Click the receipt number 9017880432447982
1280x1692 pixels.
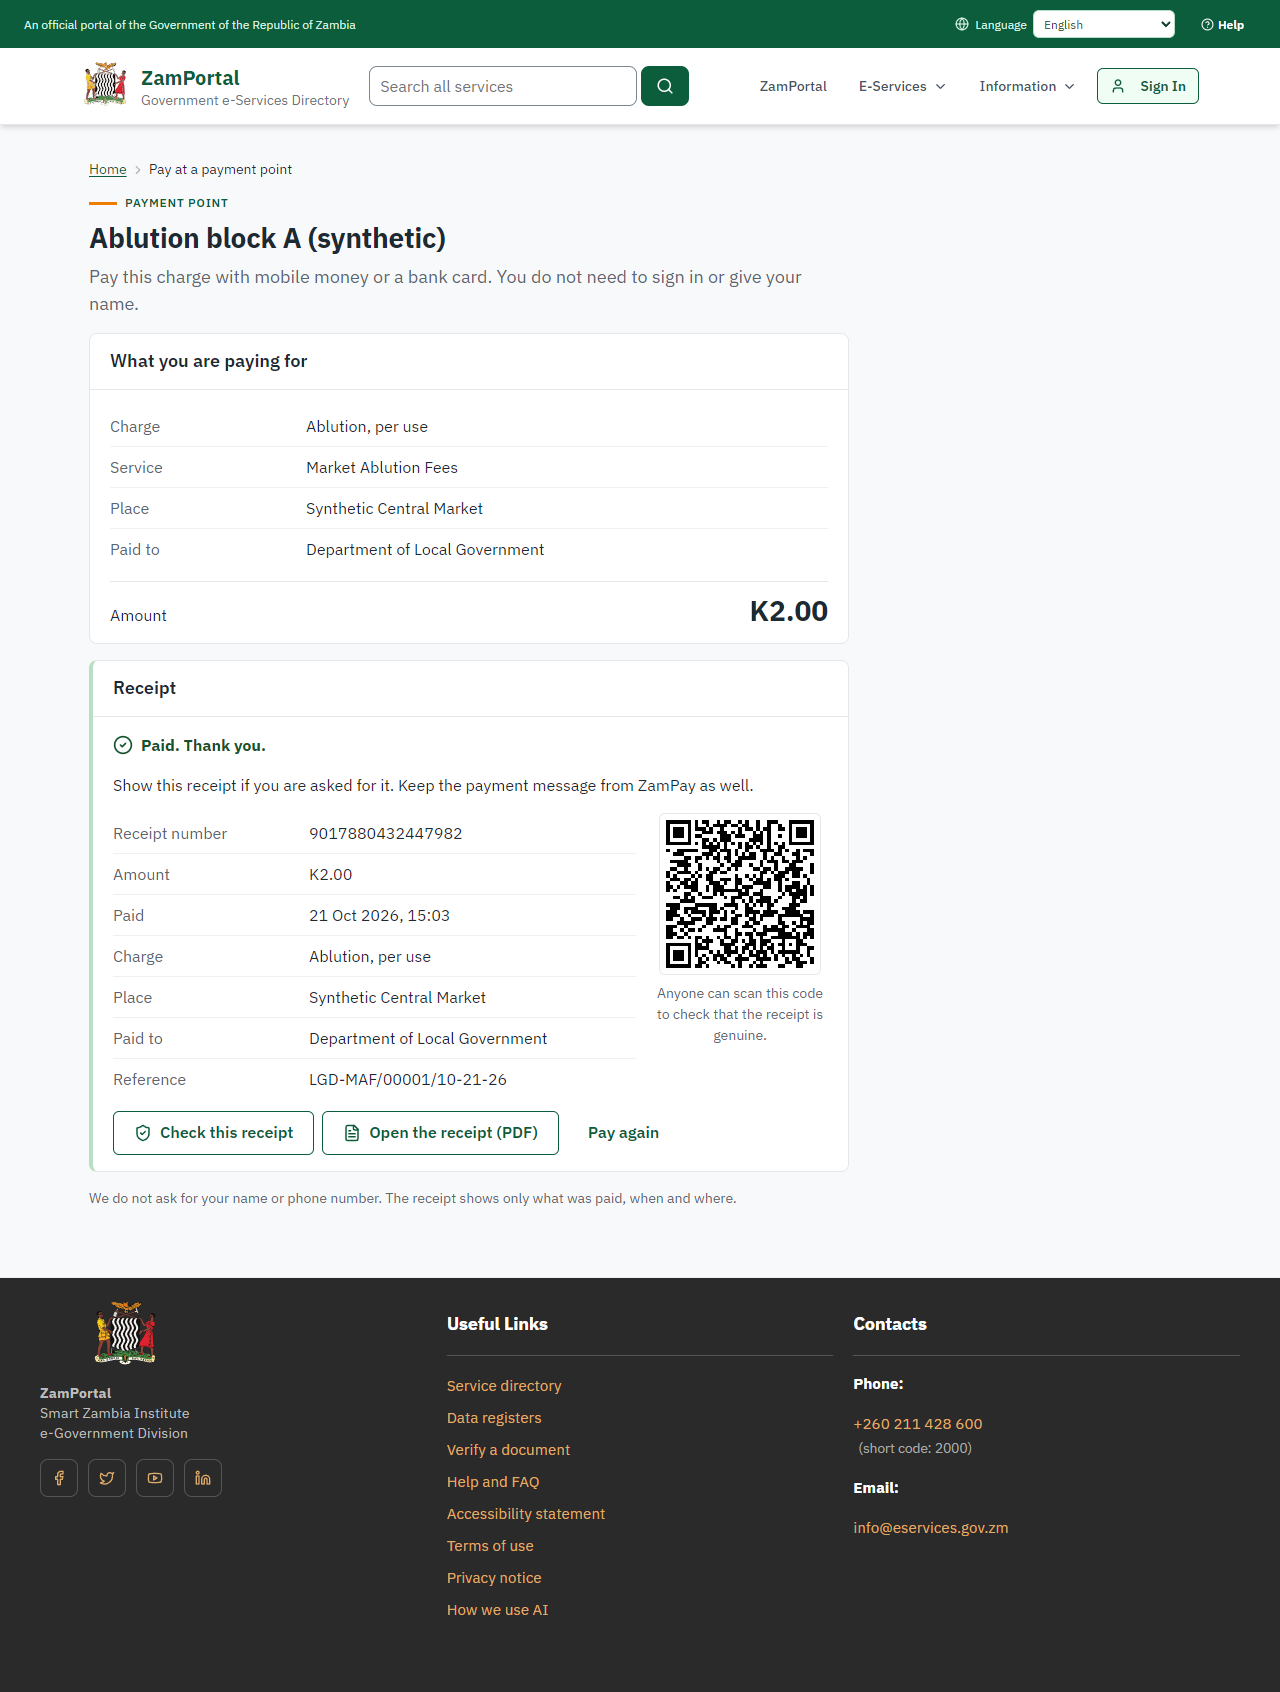click(x=386, y=834)
